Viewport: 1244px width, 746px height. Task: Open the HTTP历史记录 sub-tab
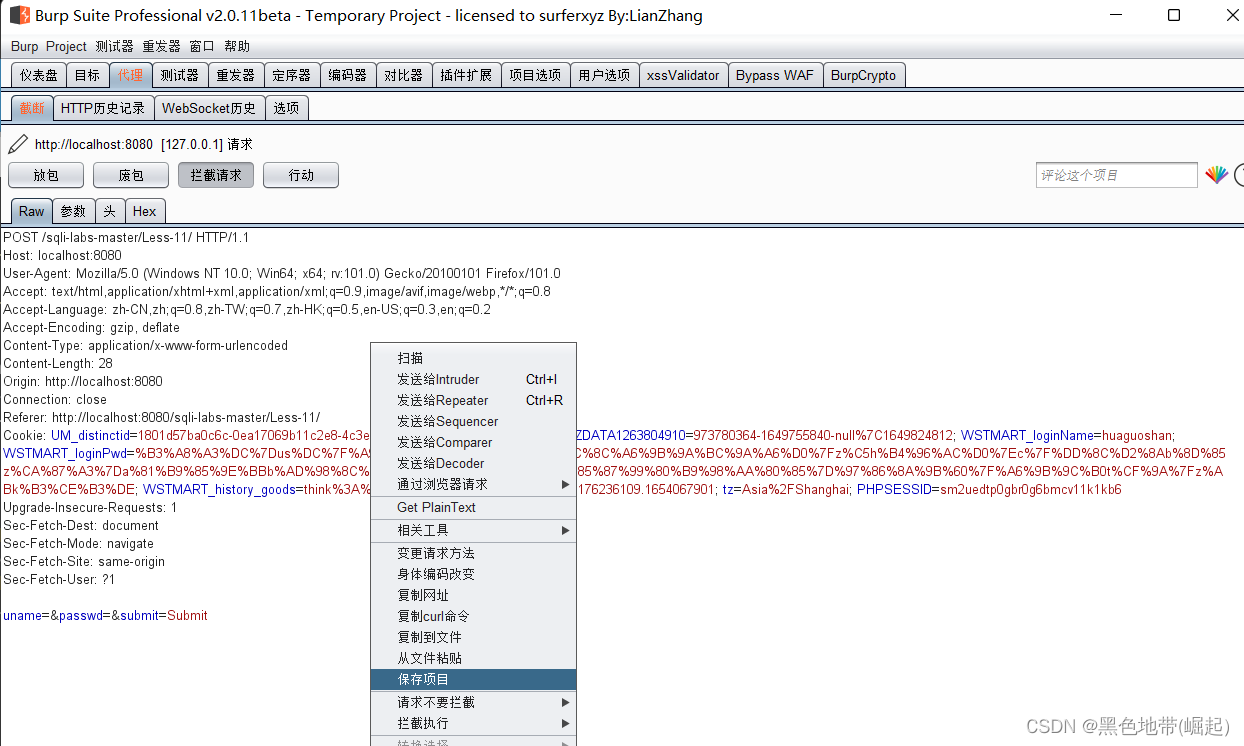[103, 108]
